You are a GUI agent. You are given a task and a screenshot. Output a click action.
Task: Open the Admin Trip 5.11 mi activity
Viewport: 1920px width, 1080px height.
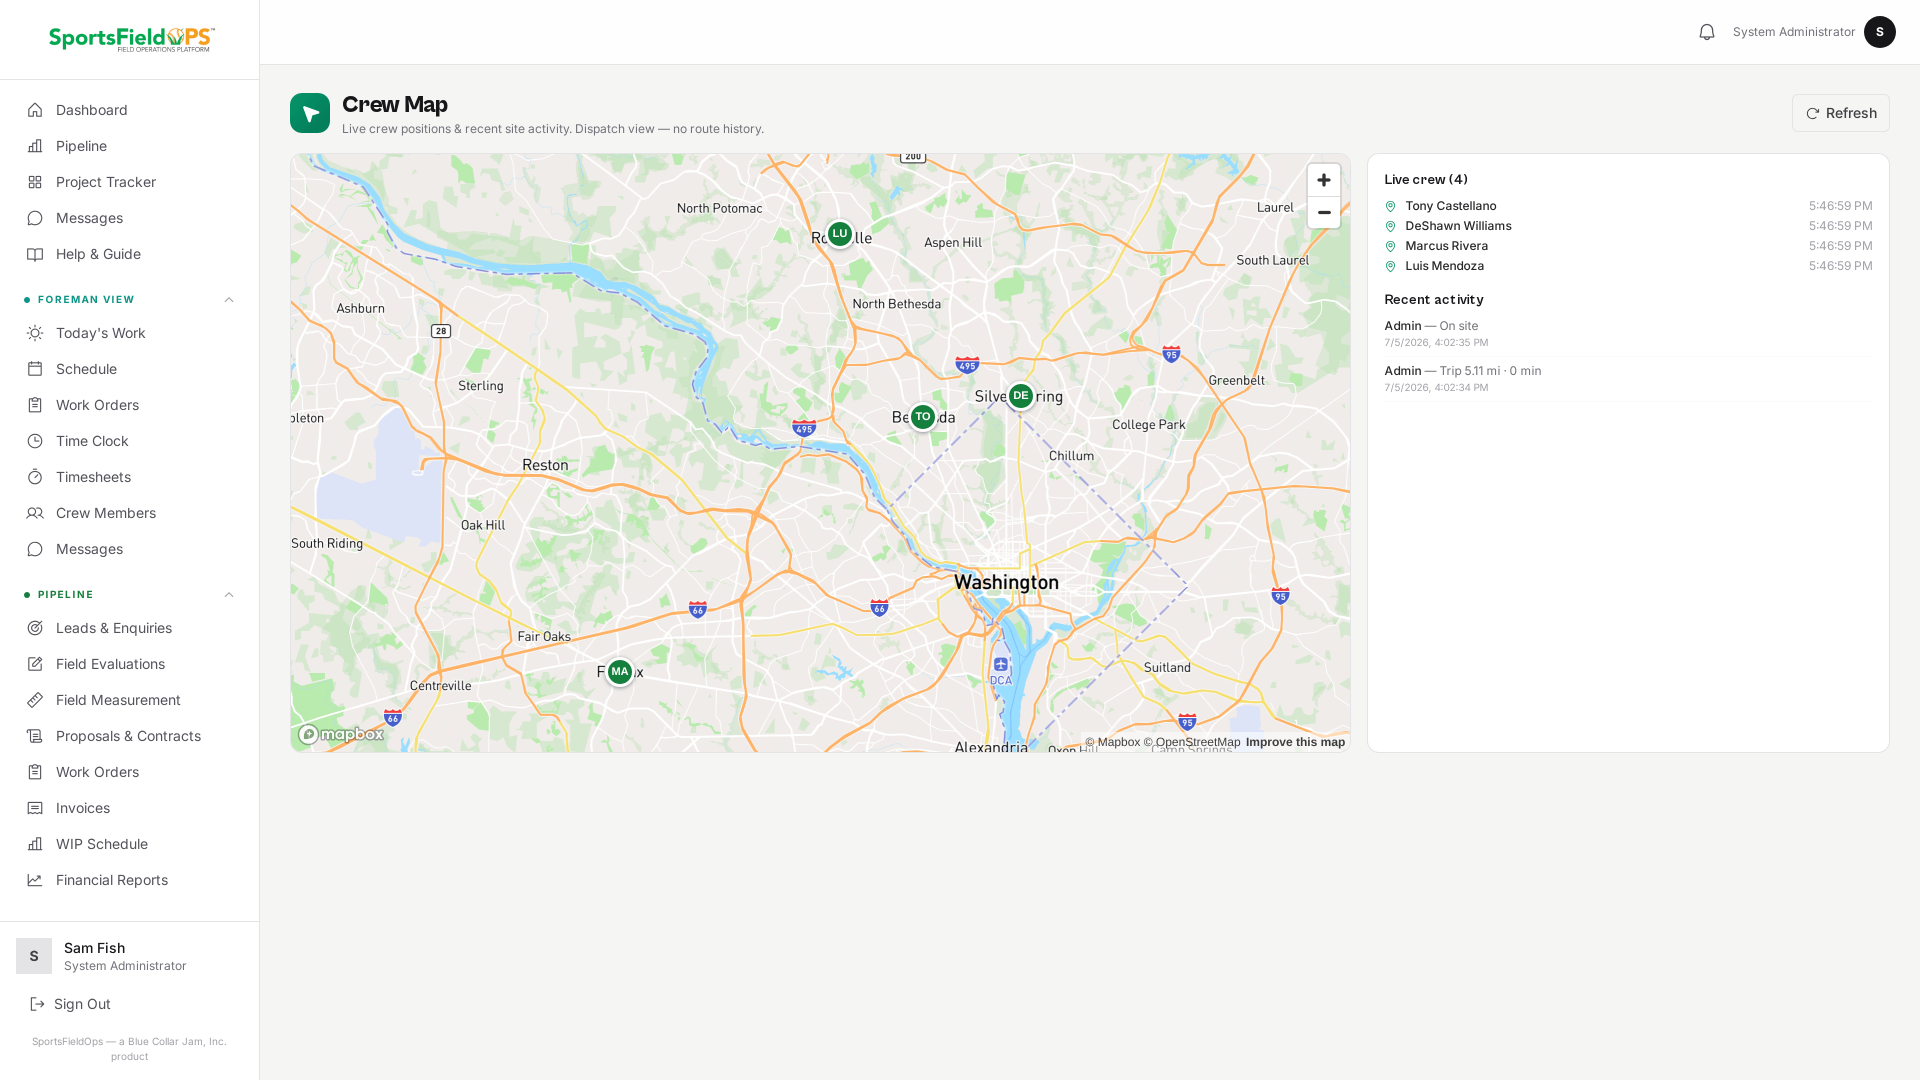click(x=1628, y=379)
